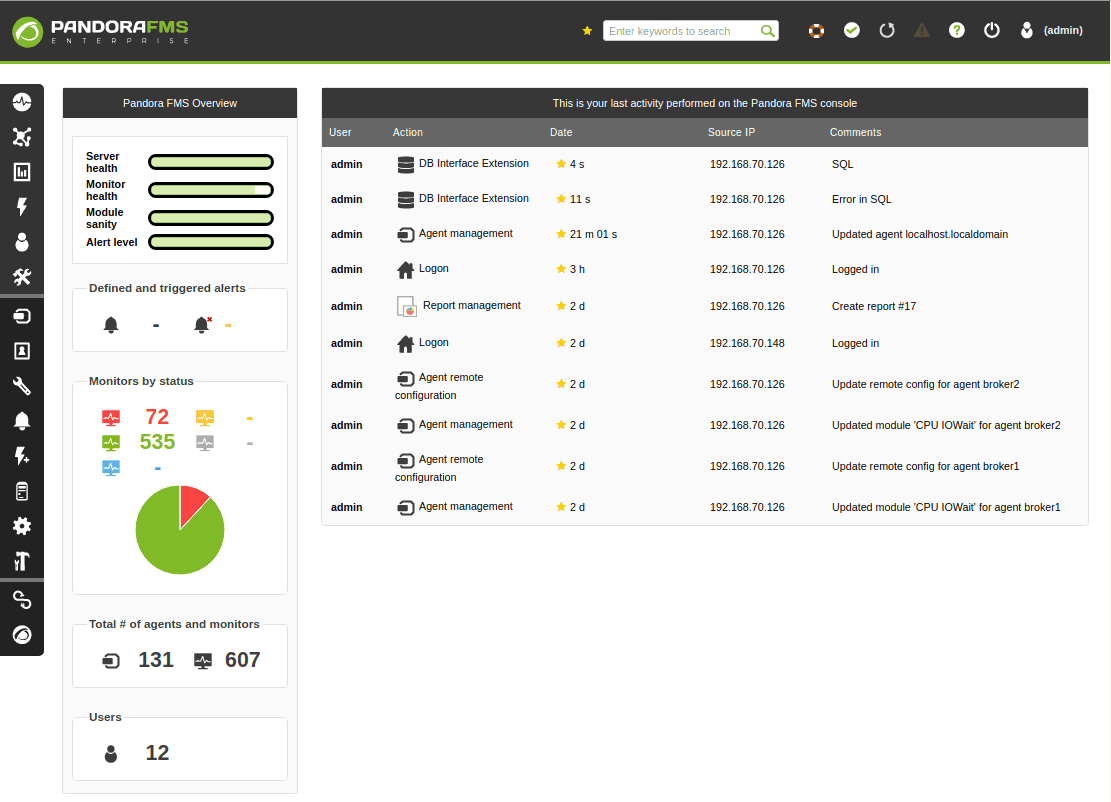
Task: Click the critical monitors count 72
Action: pyautogui.click(x=157, y=417)
